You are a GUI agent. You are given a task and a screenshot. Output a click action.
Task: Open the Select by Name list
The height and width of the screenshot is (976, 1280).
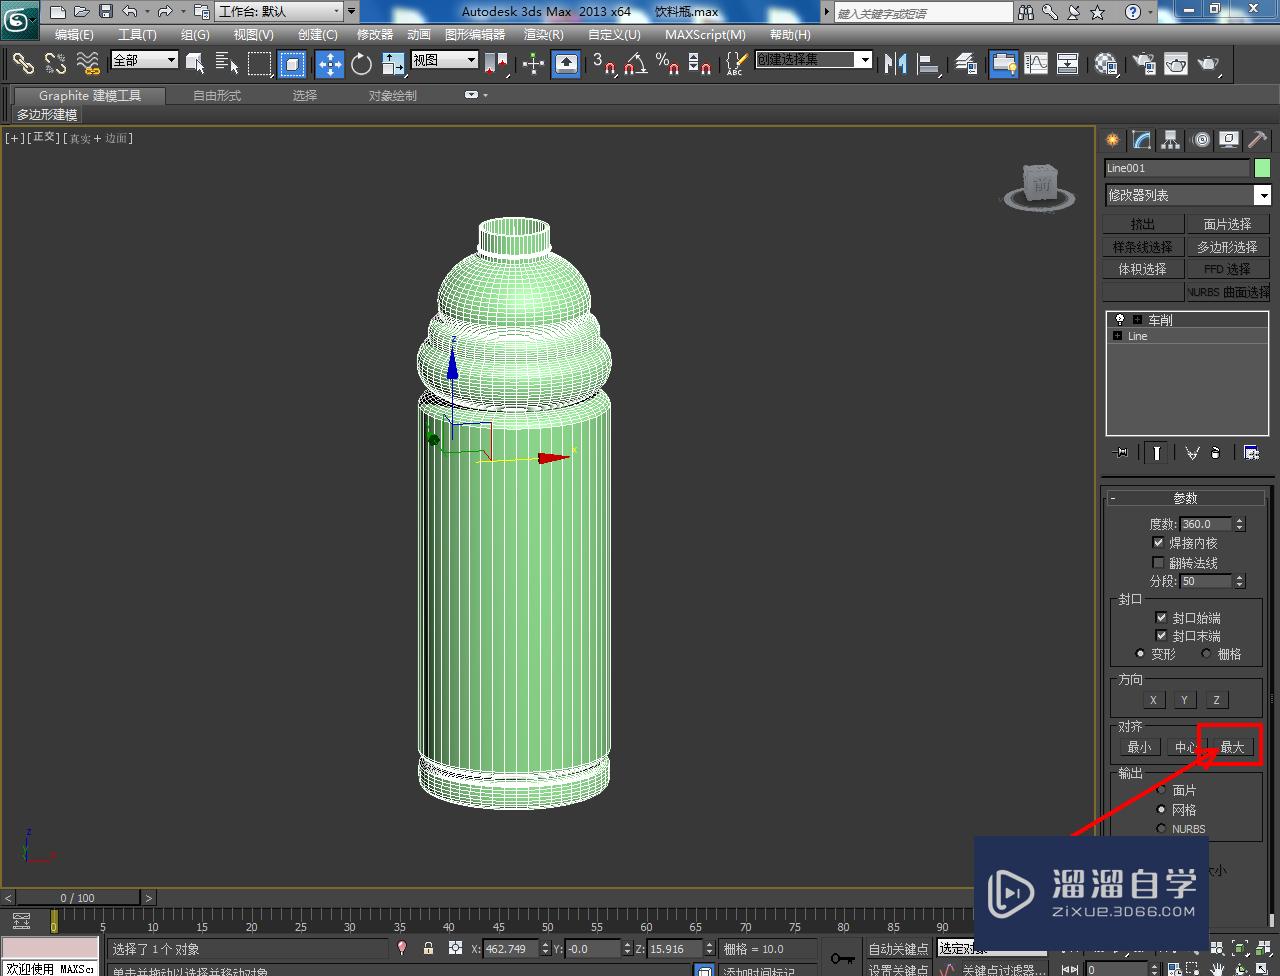click(227, 64)
